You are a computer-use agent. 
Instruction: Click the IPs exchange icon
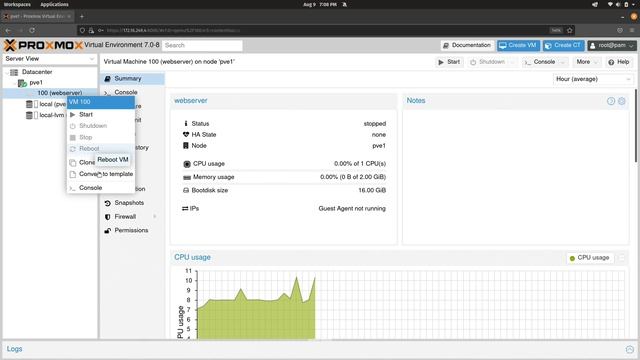[x=185, y=209]
